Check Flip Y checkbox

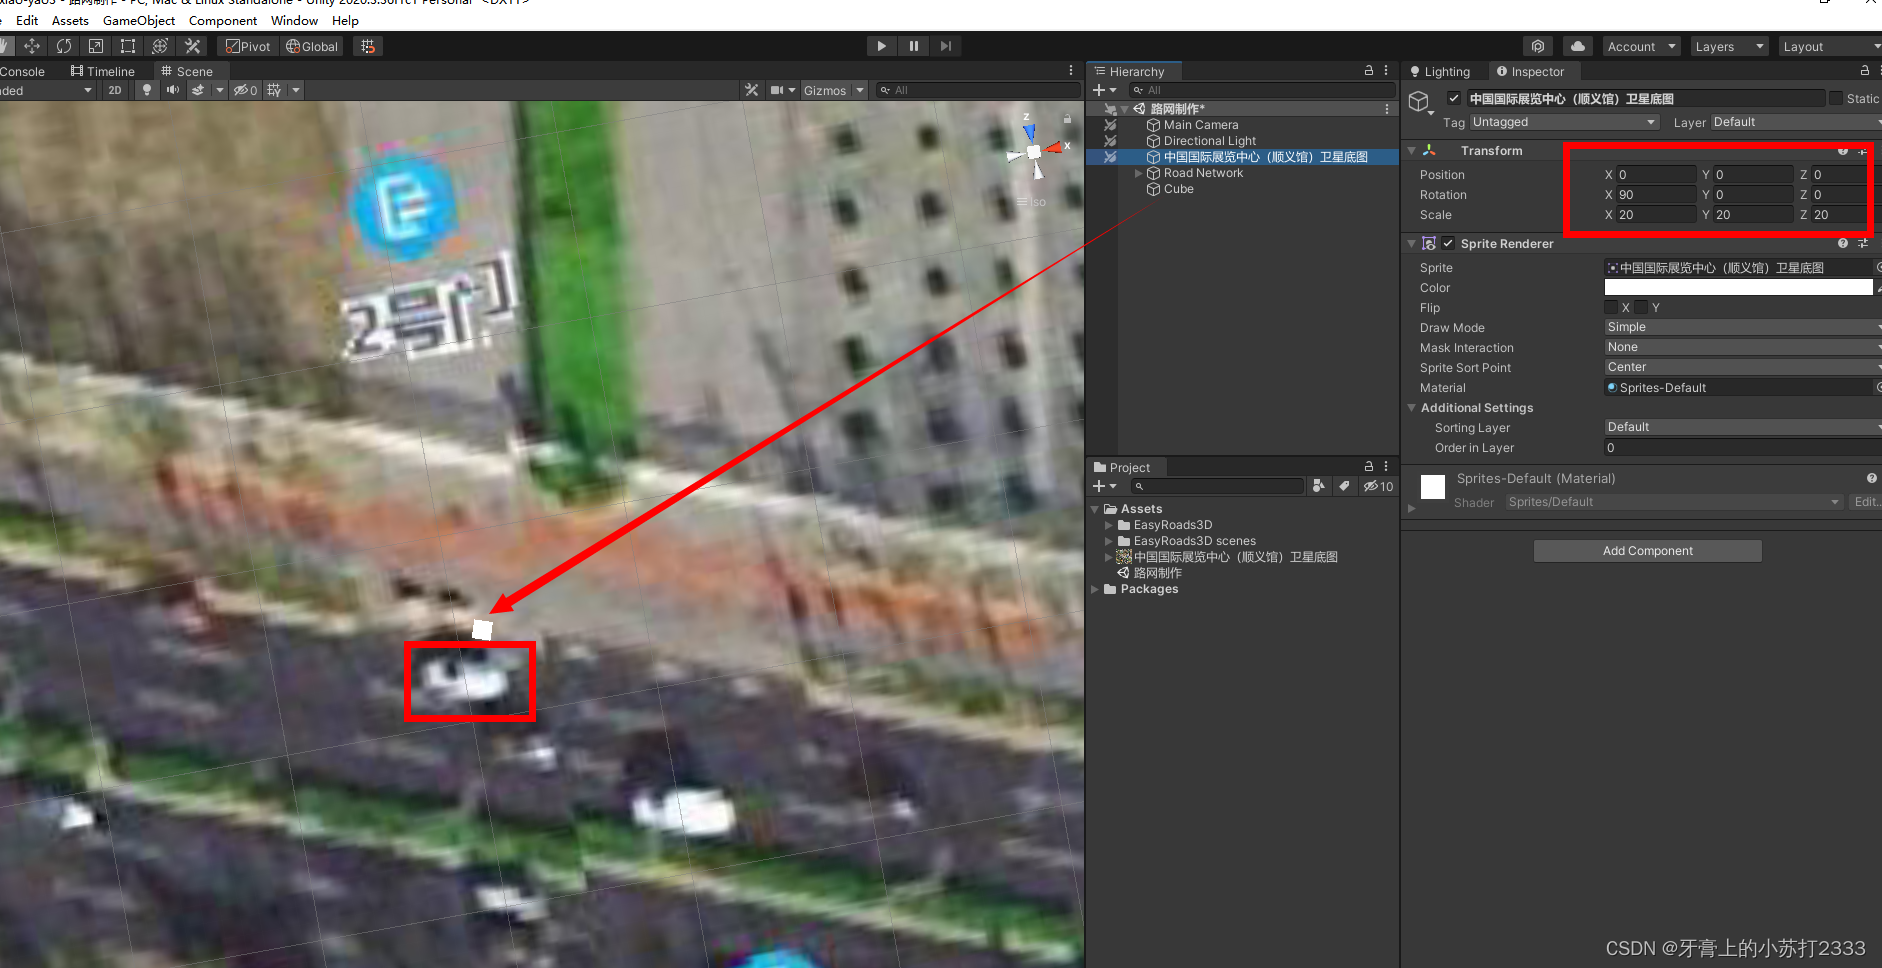click(1641, 307)
